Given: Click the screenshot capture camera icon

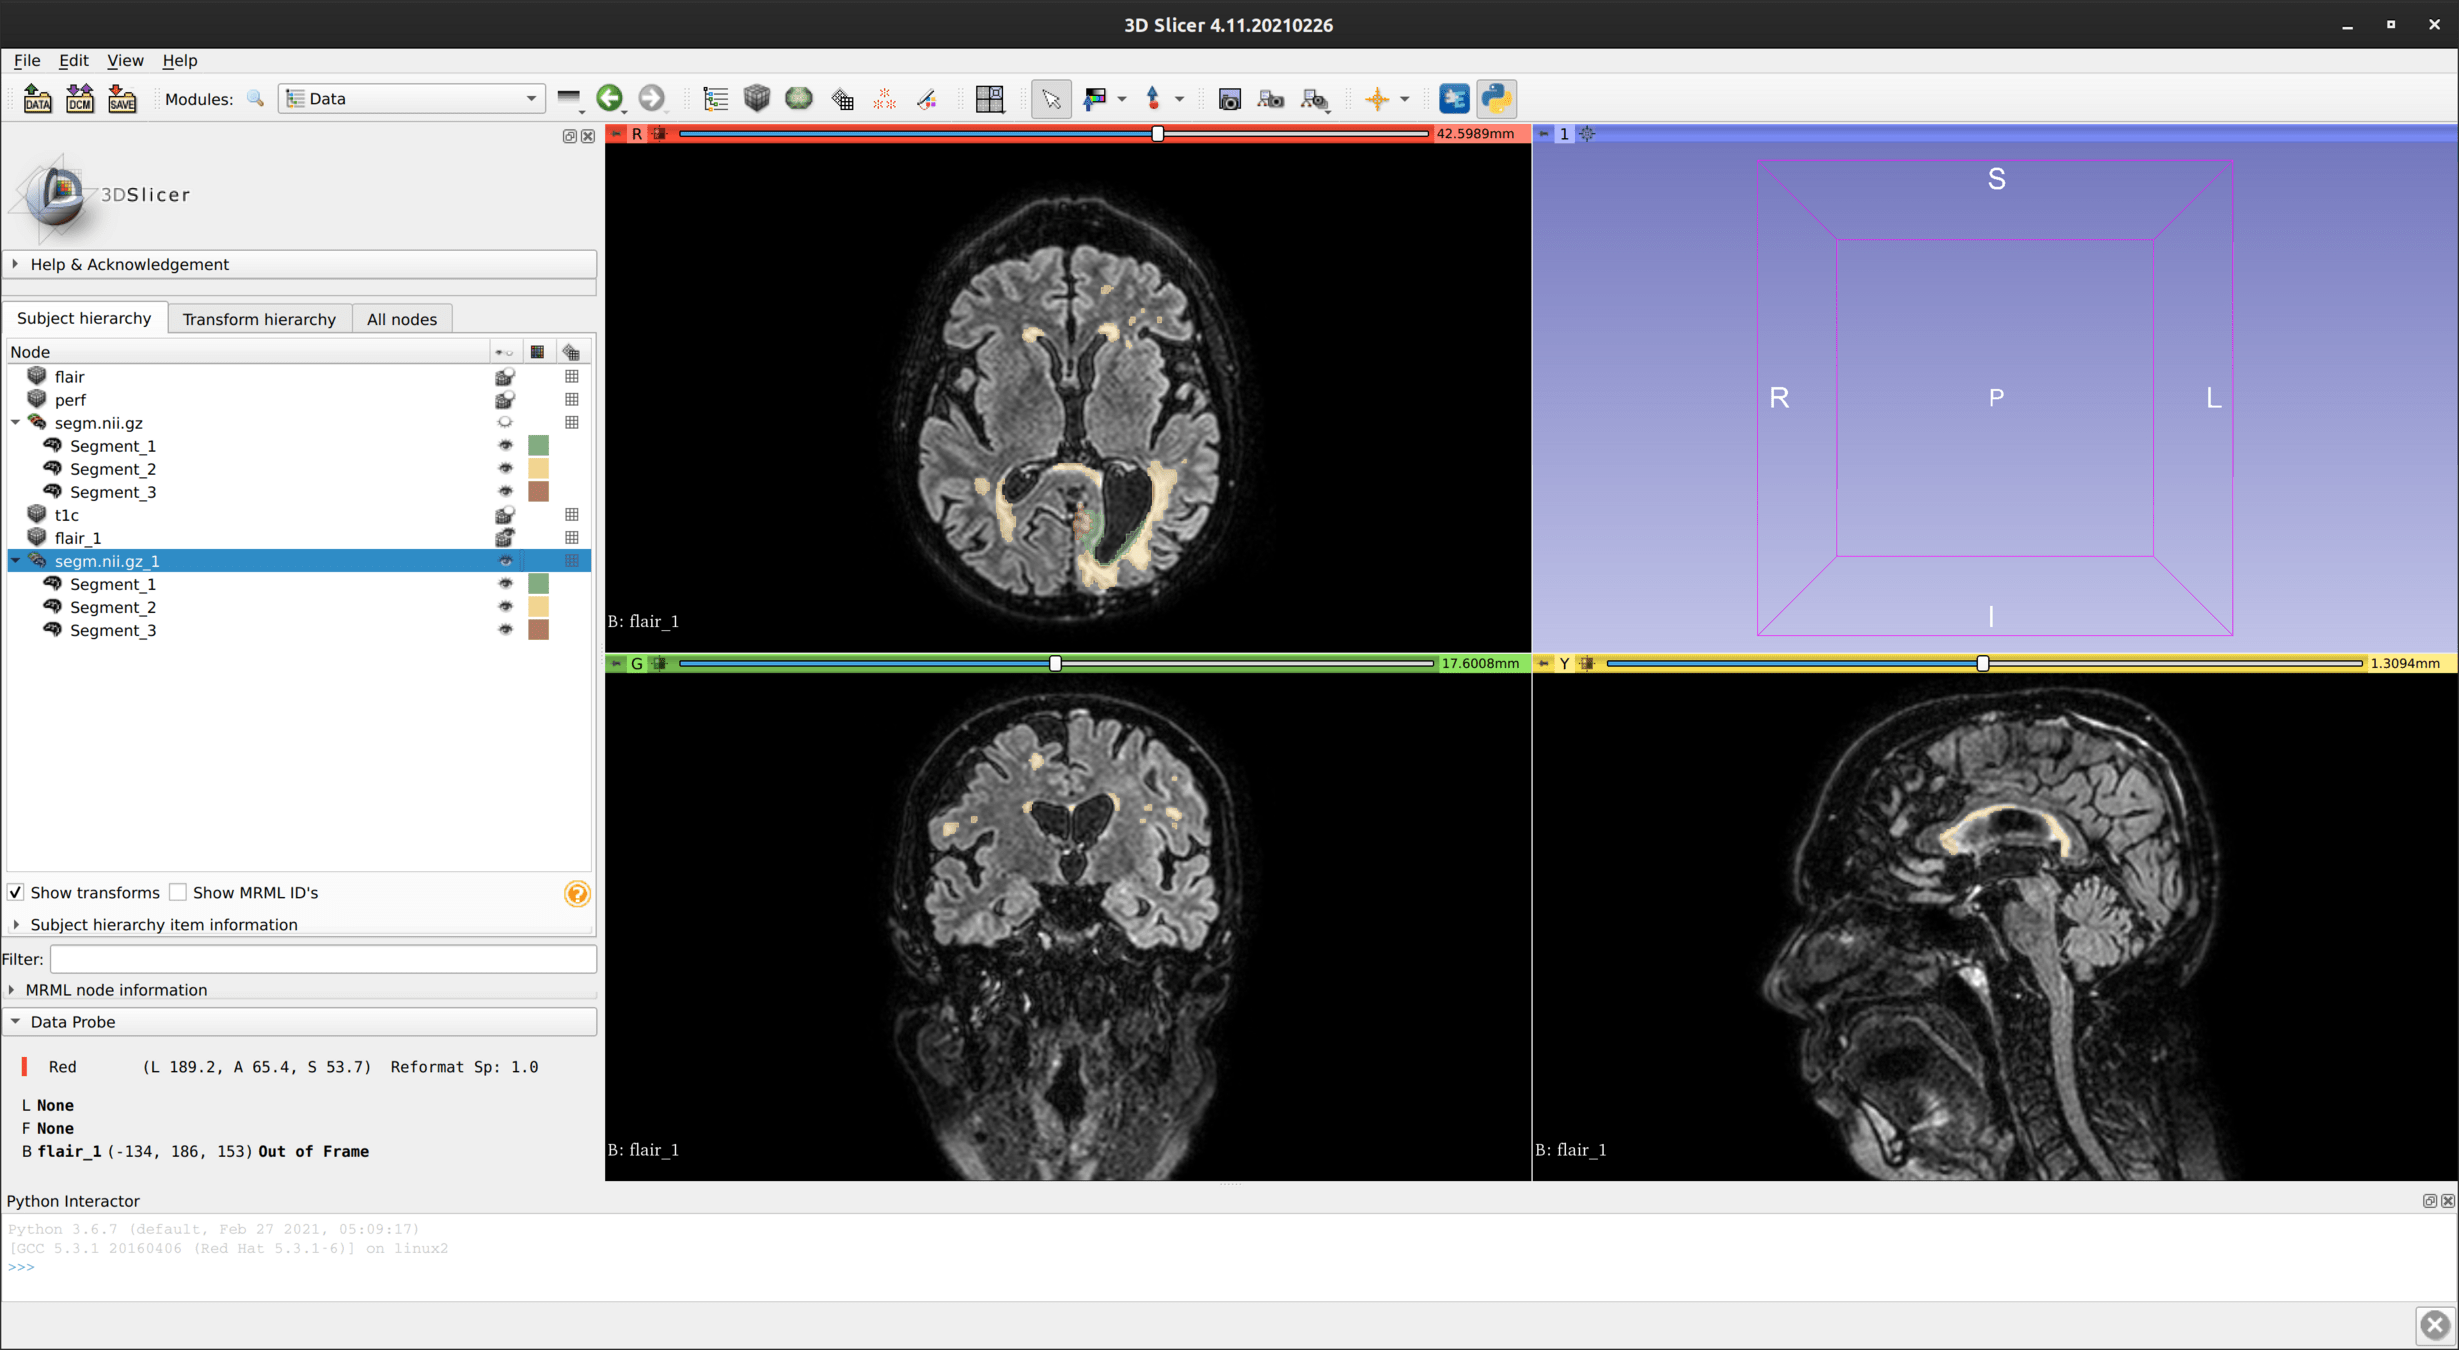Looking at the screenshot, I should [x=1229, y=98].
